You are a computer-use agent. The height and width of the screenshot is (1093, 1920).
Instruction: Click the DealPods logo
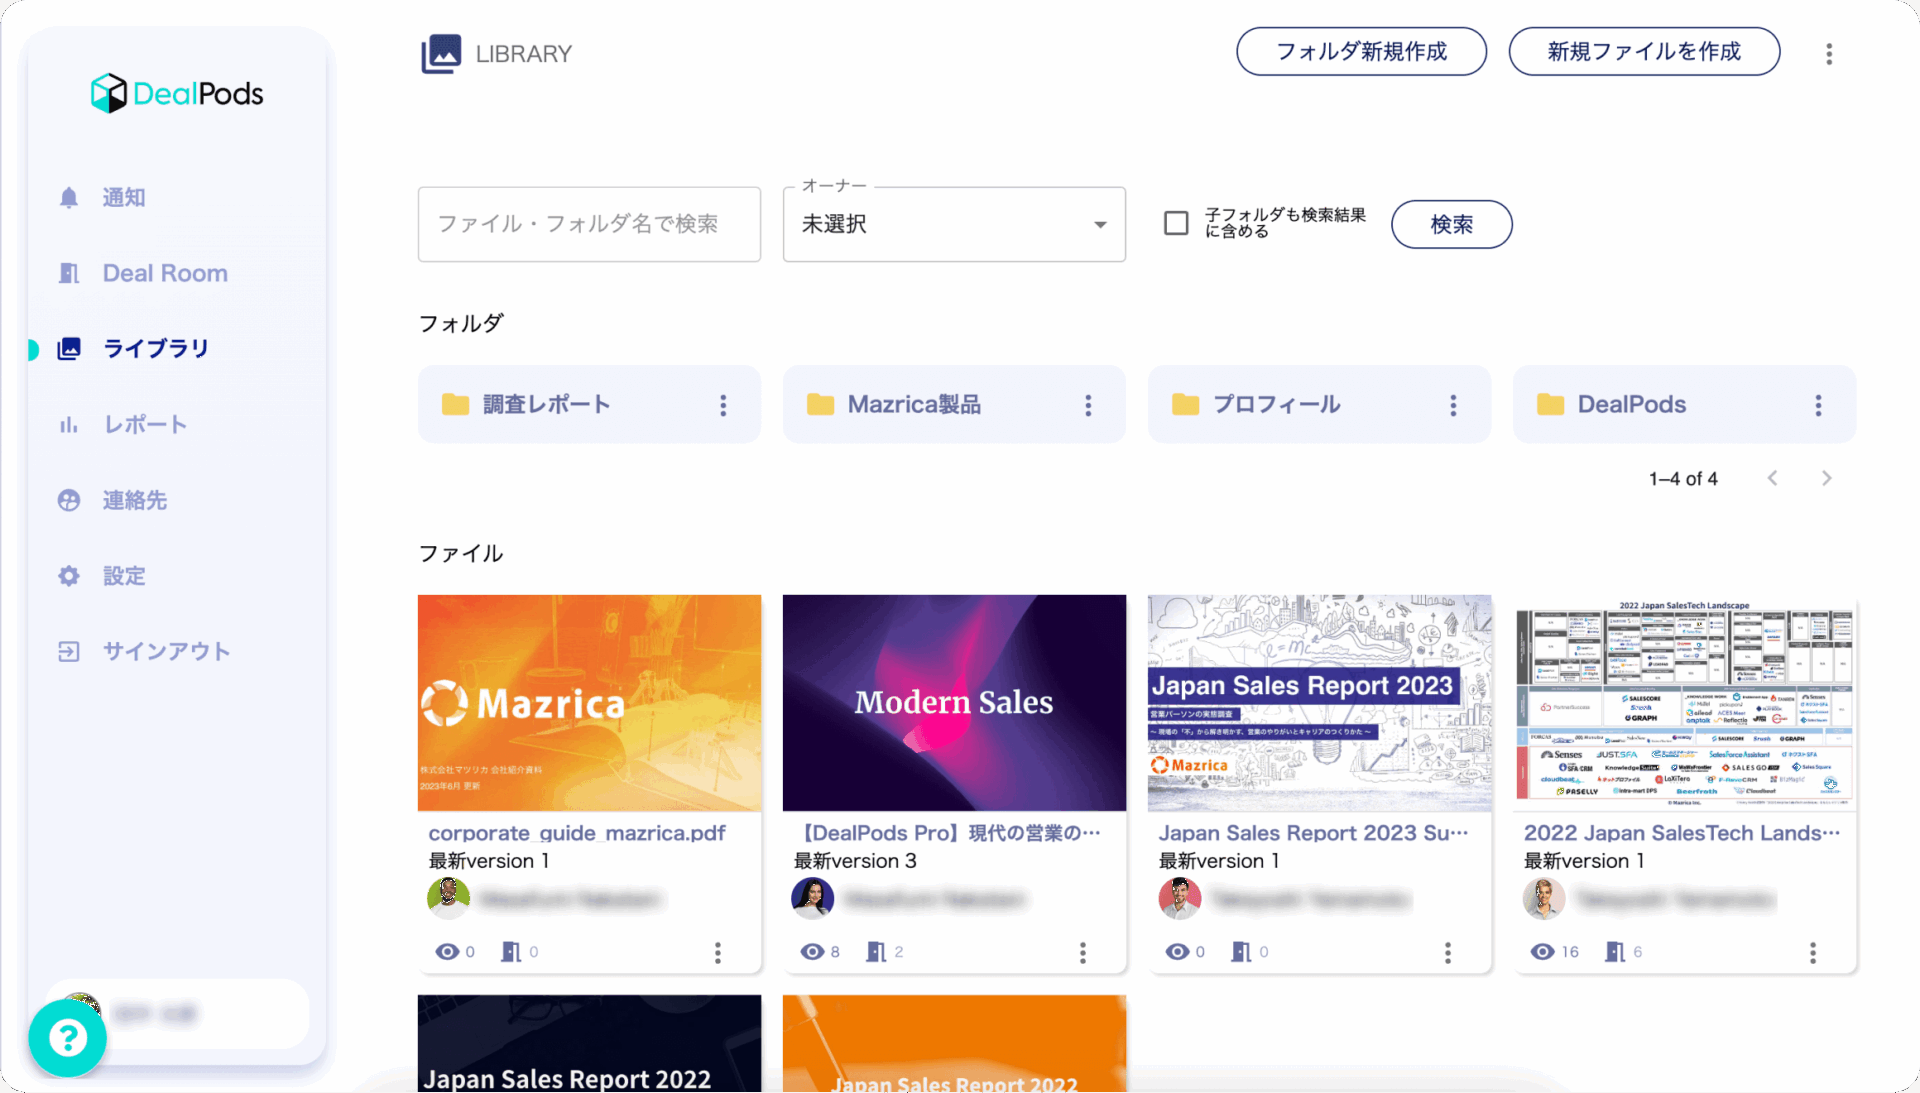click(177, 94)
